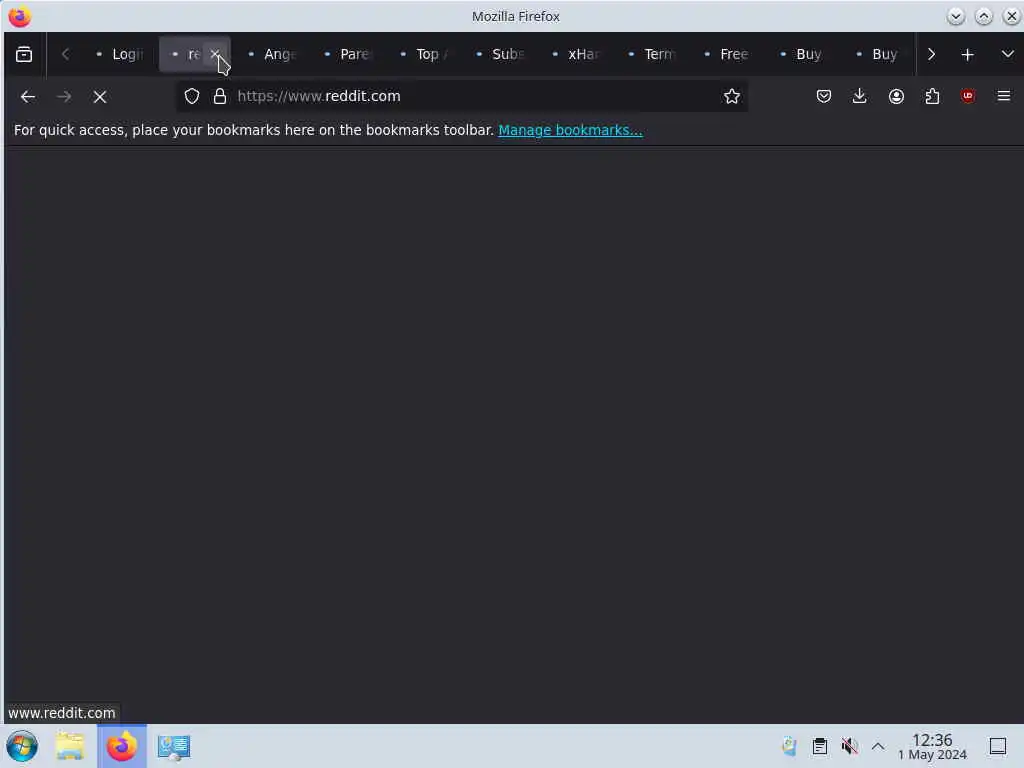The image size is (1024, 768).
Task: Open the Start menu on the taskbar
Action: click(22, 746)
